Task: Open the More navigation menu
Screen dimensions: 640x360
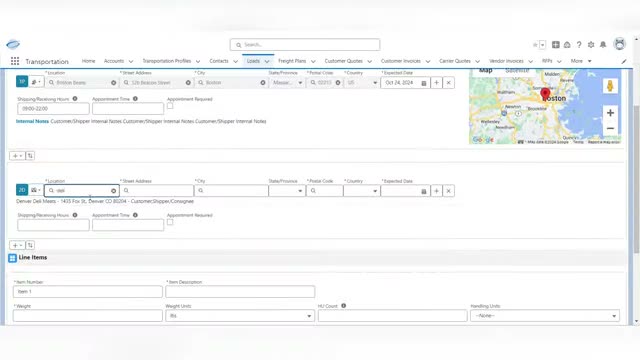Action: tap(581, 61)
